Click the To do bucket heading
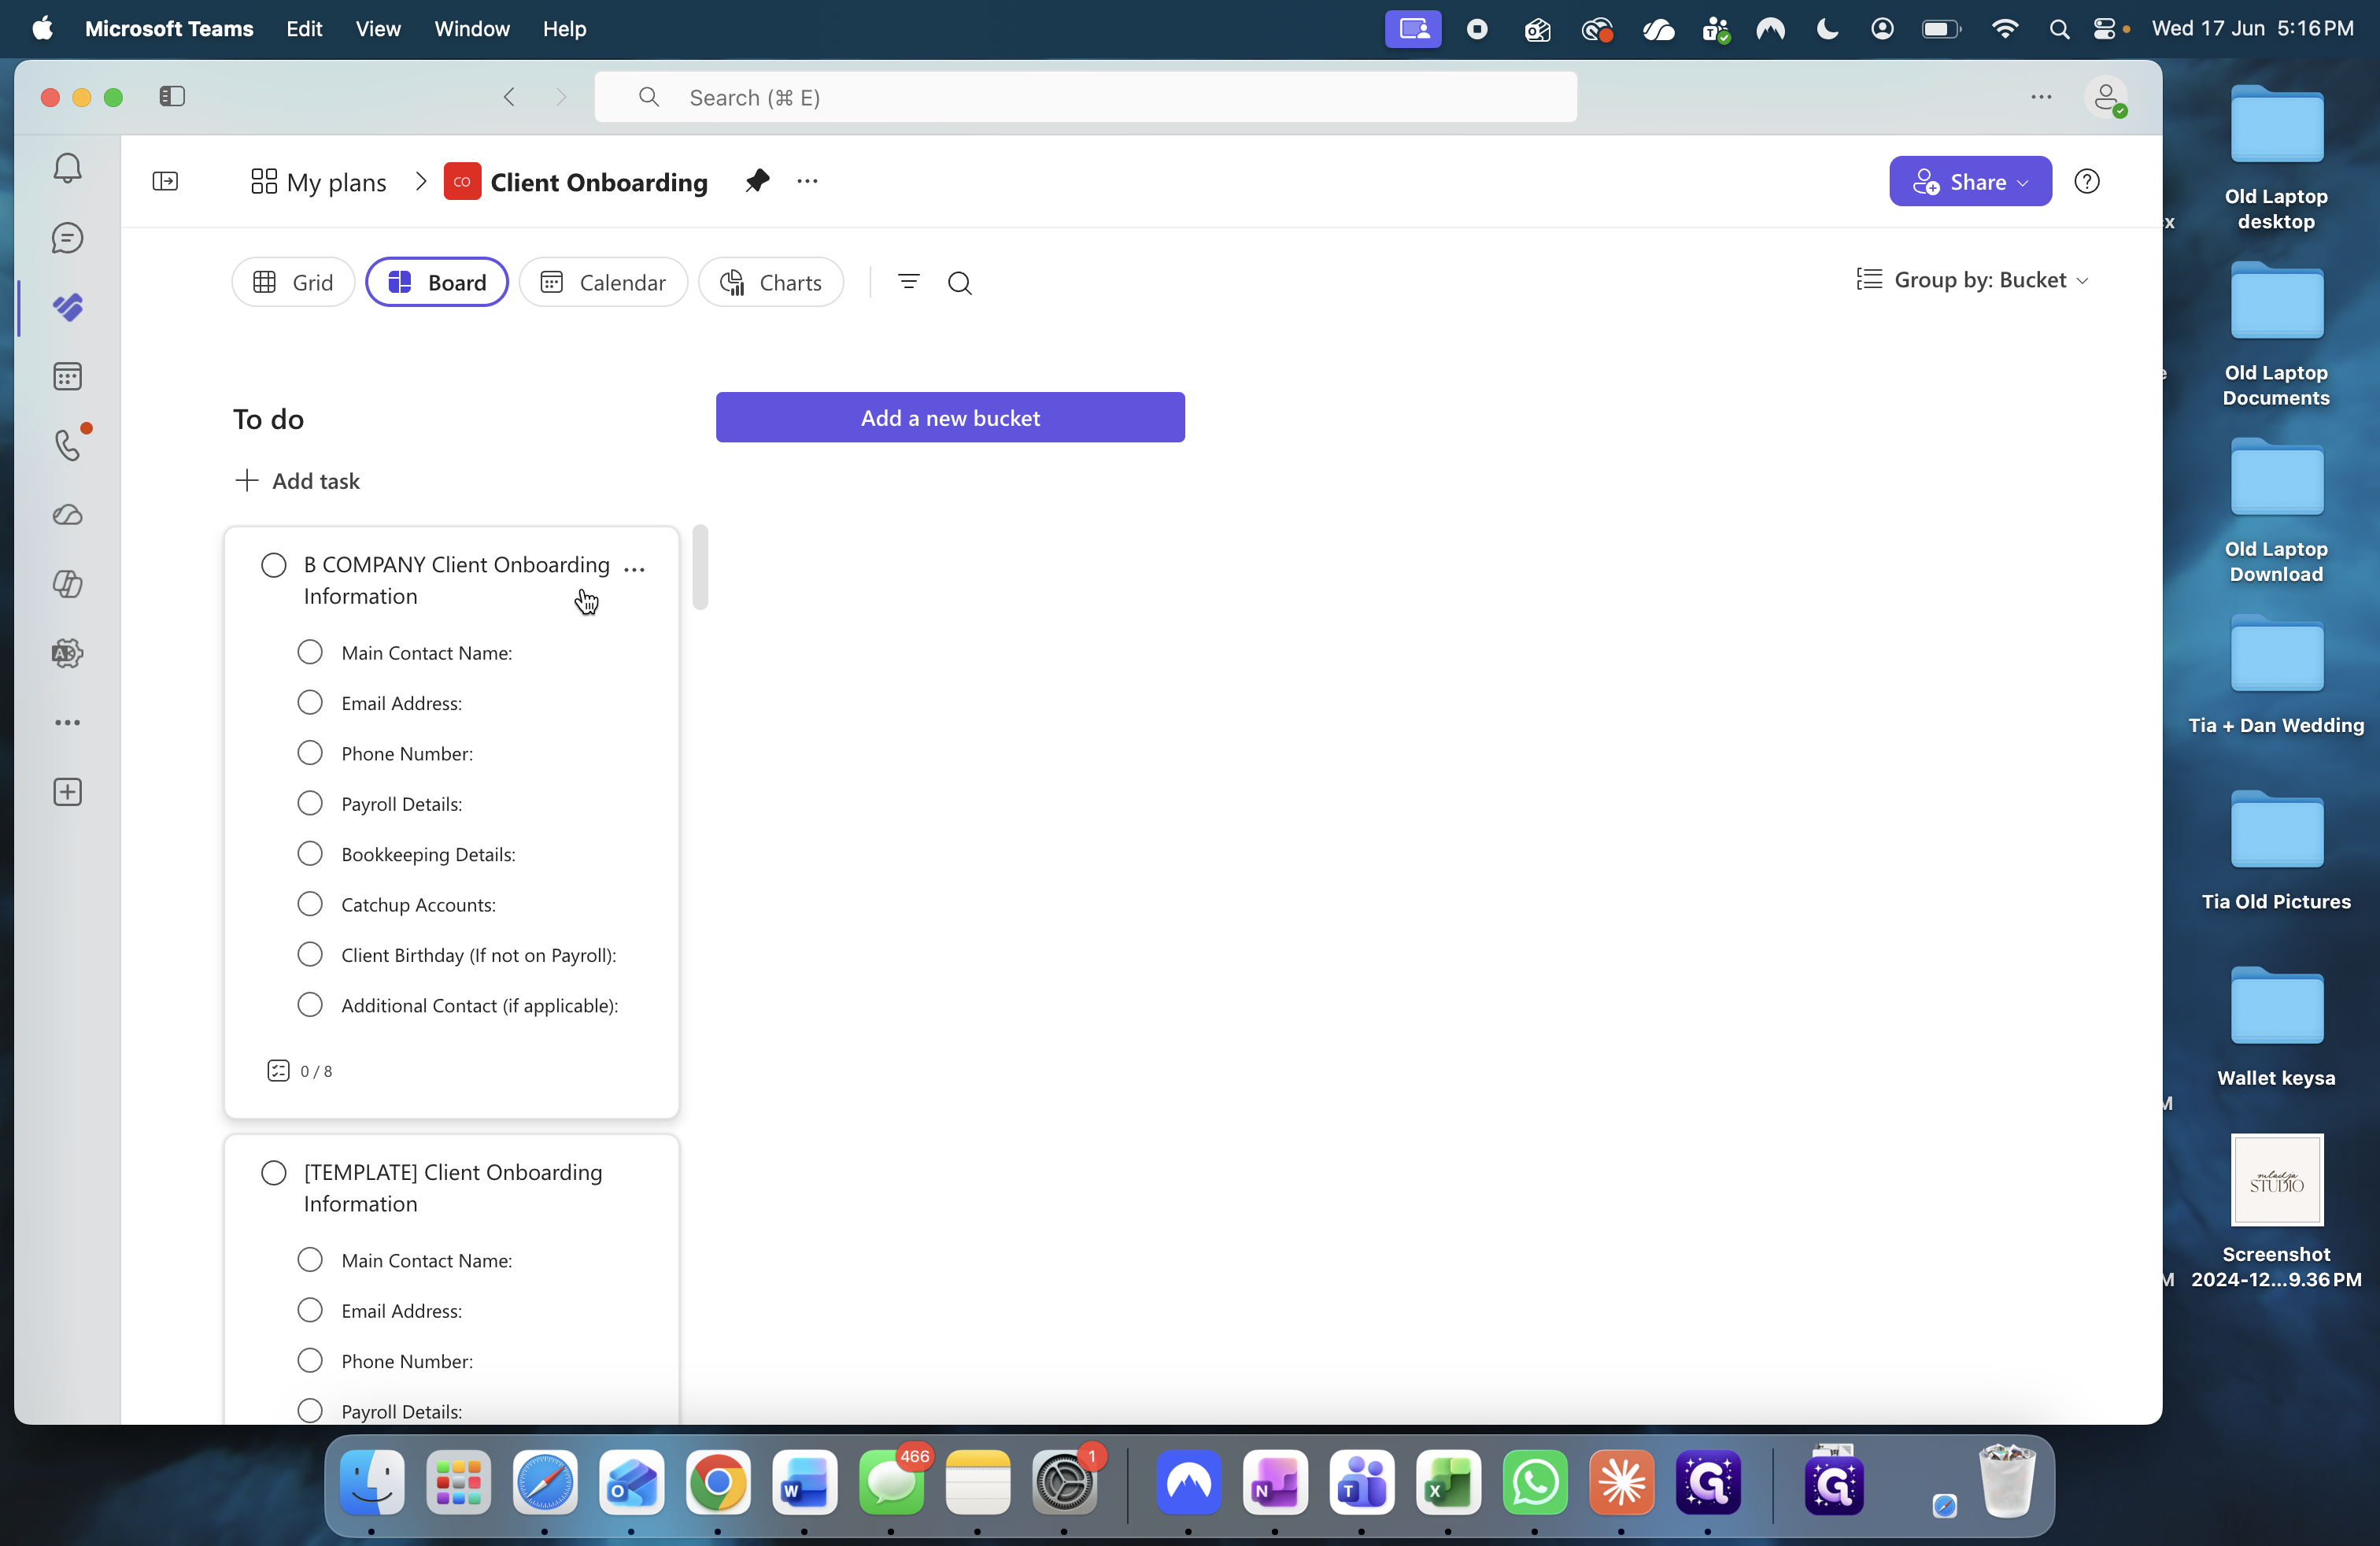The height and width of the screenshot is (1546, 2380). click(x=268, y=419)
